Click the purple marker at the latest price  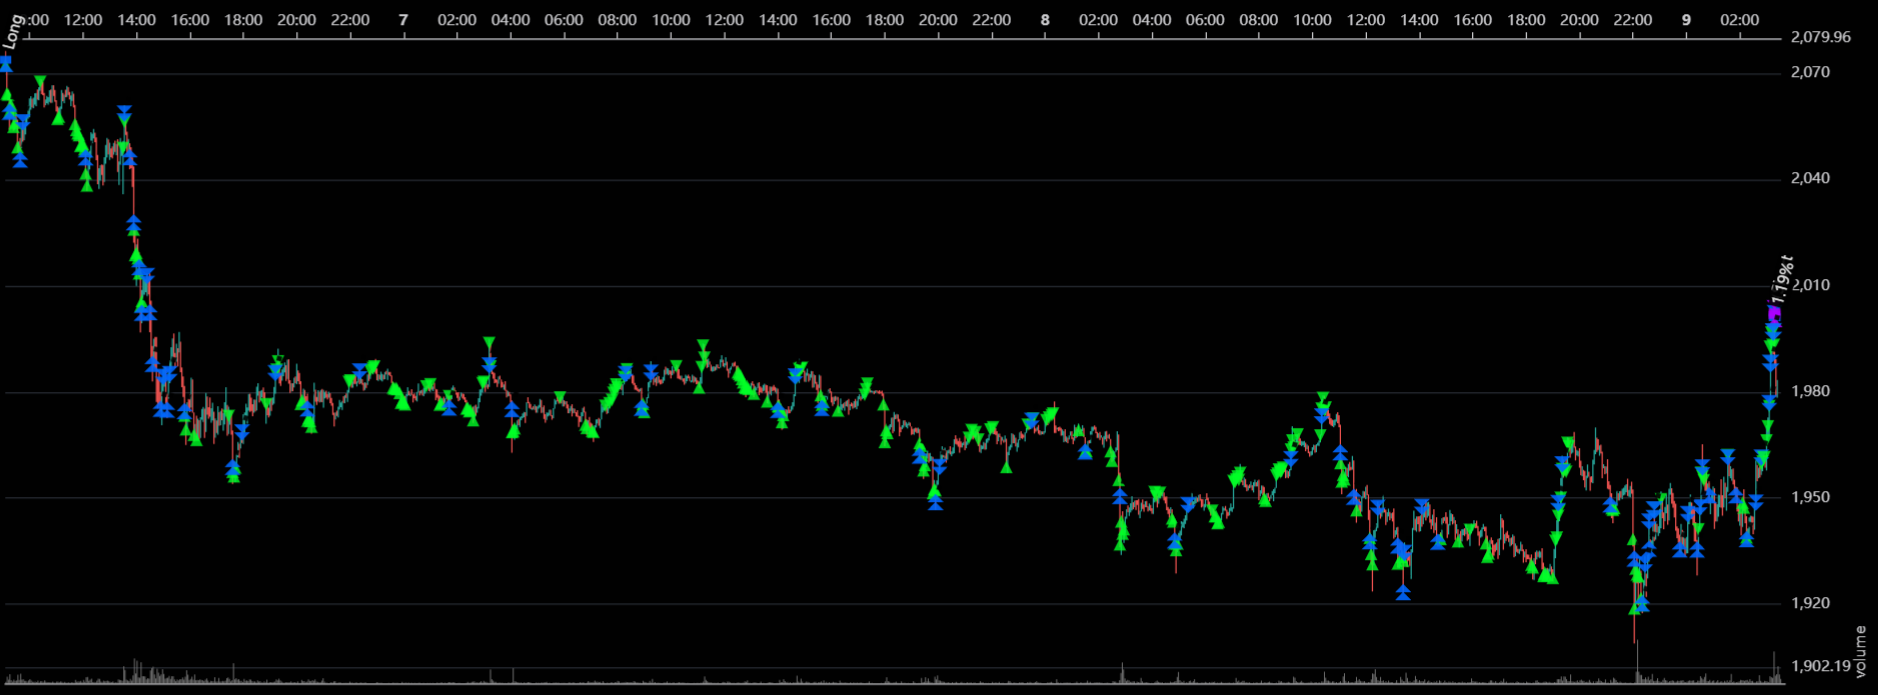tap(1774, 313)
